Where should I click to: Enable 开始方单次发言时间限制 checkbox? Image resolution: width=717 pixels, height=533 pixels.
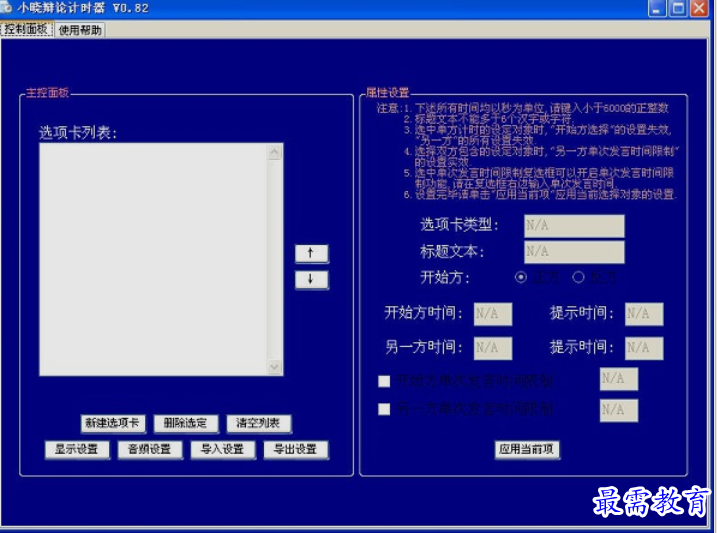[384, 381]
